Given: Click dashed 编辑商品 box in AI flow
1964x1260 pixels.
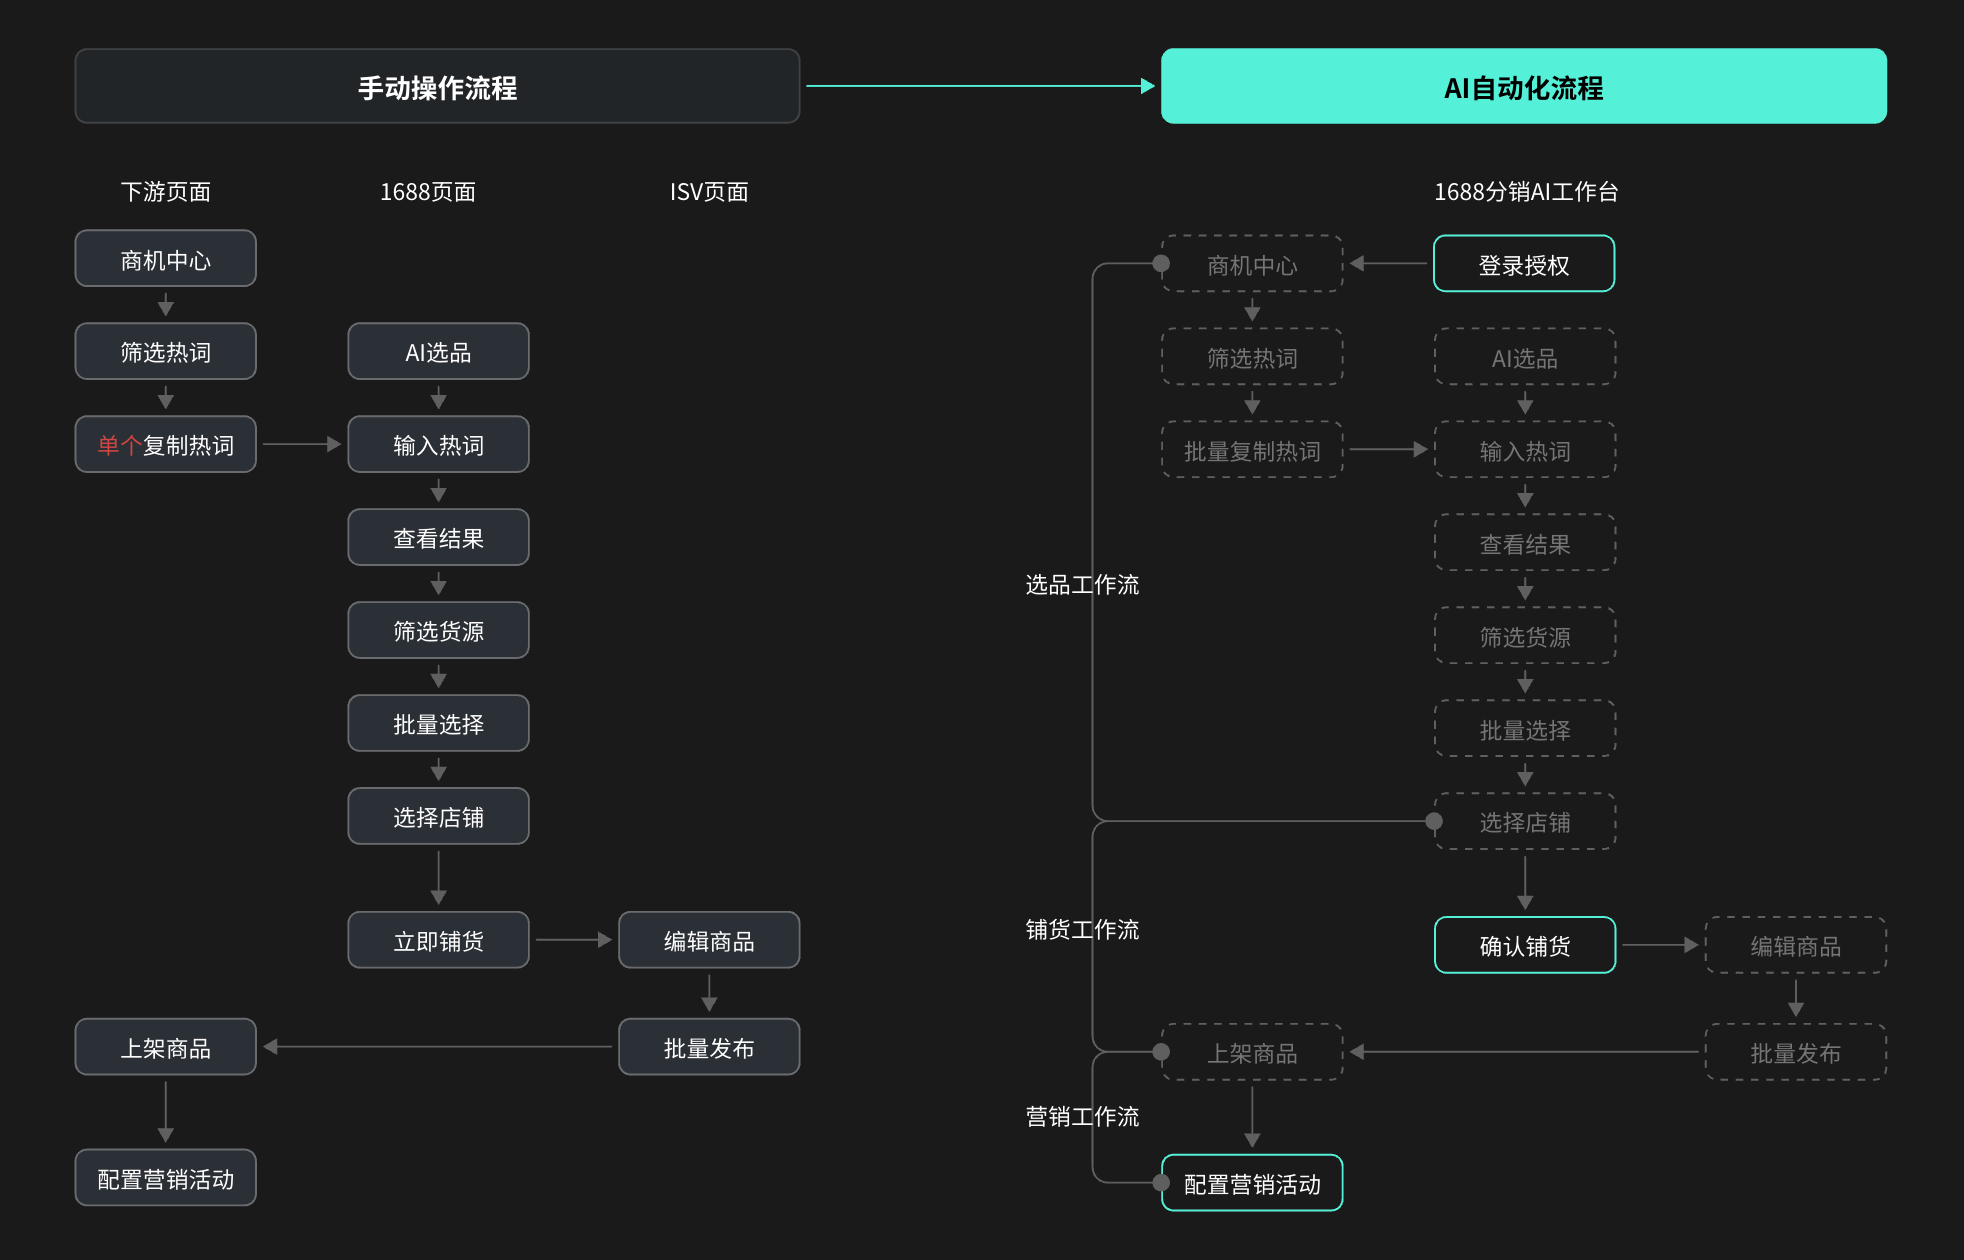Looking at the screenshot, I should pos(1796,945).
